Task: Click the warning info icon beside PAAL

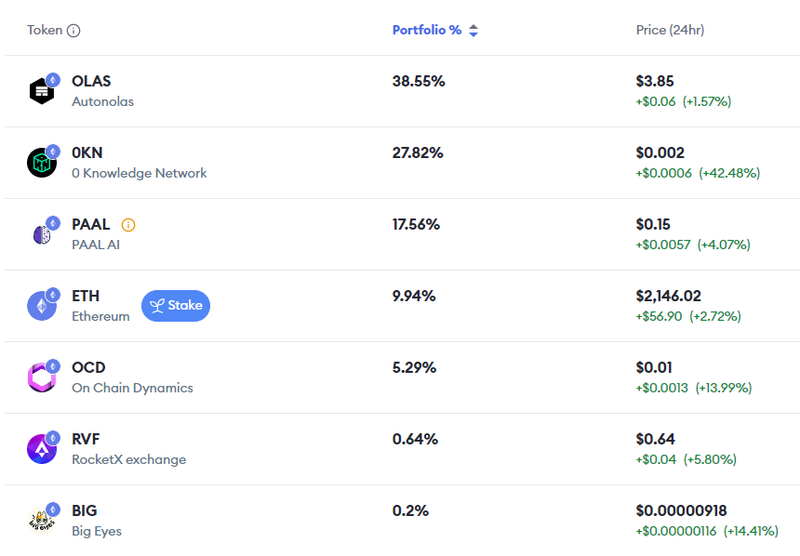Action: pyautogui.click(x=128, y=225)
